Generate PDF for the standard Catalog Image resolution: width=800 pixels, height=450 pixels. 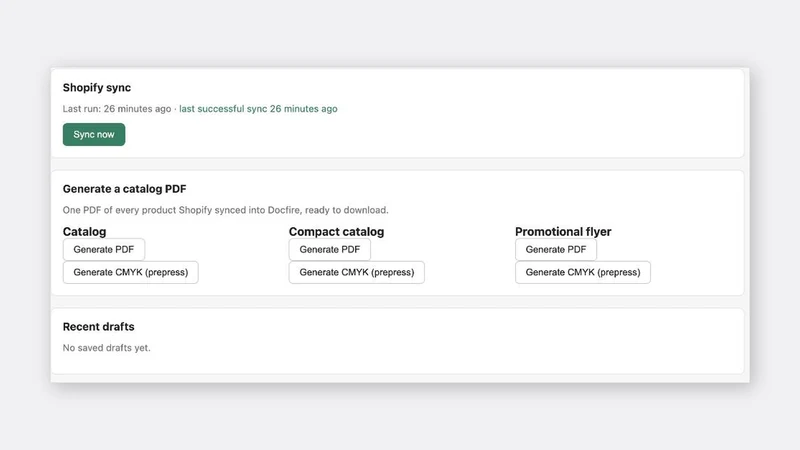click(104, 249)
